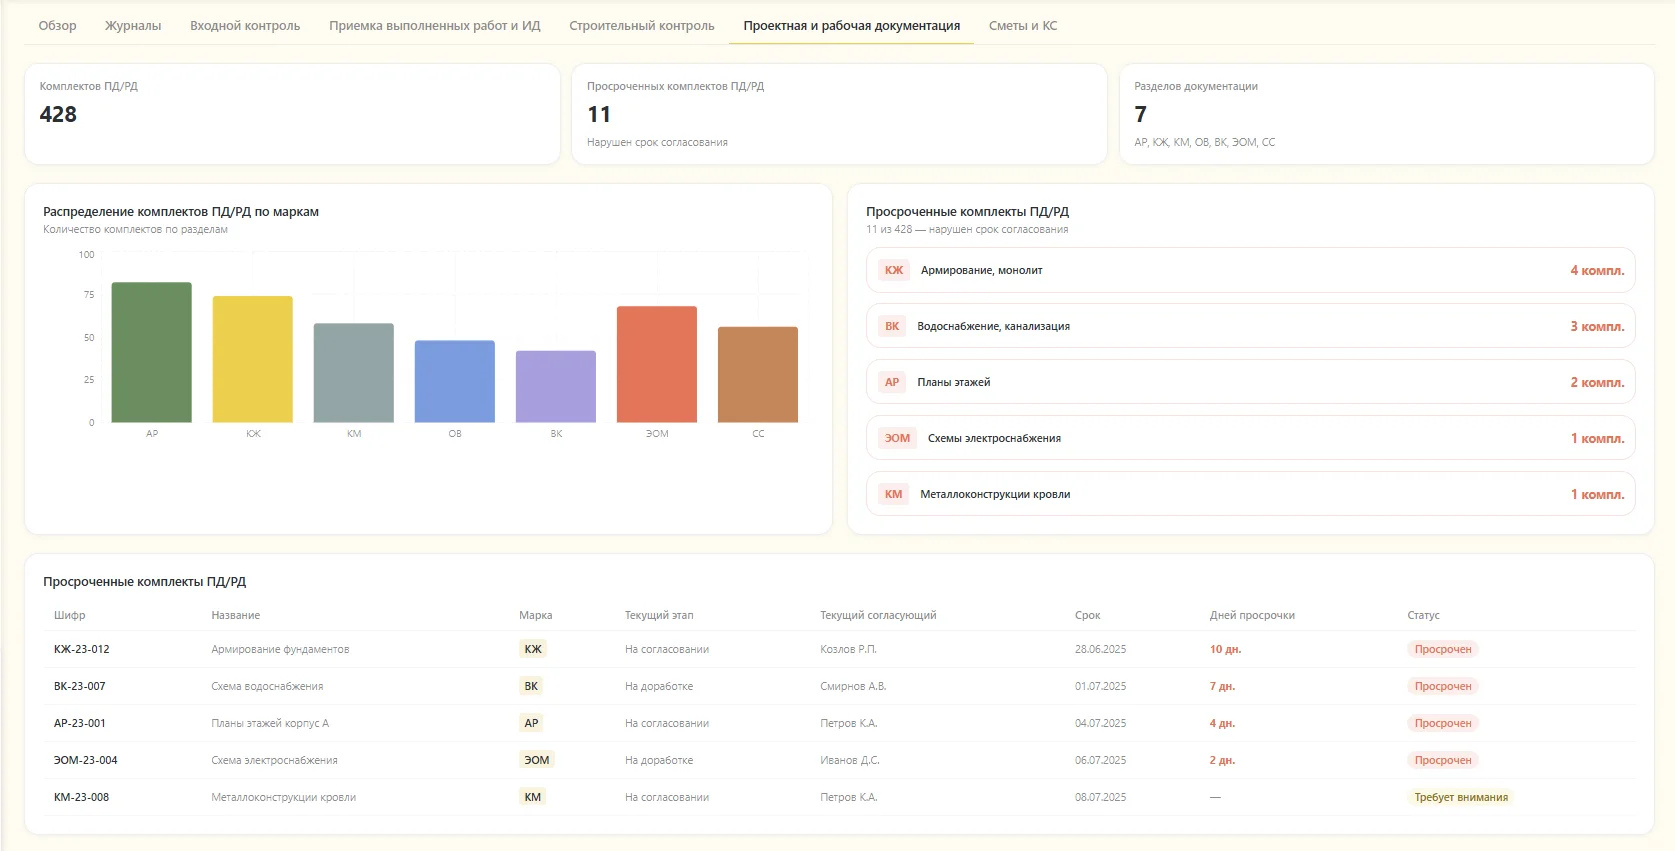Click the red ЭОМ bar in chart
1675x851 pixels.
point(657,364)
